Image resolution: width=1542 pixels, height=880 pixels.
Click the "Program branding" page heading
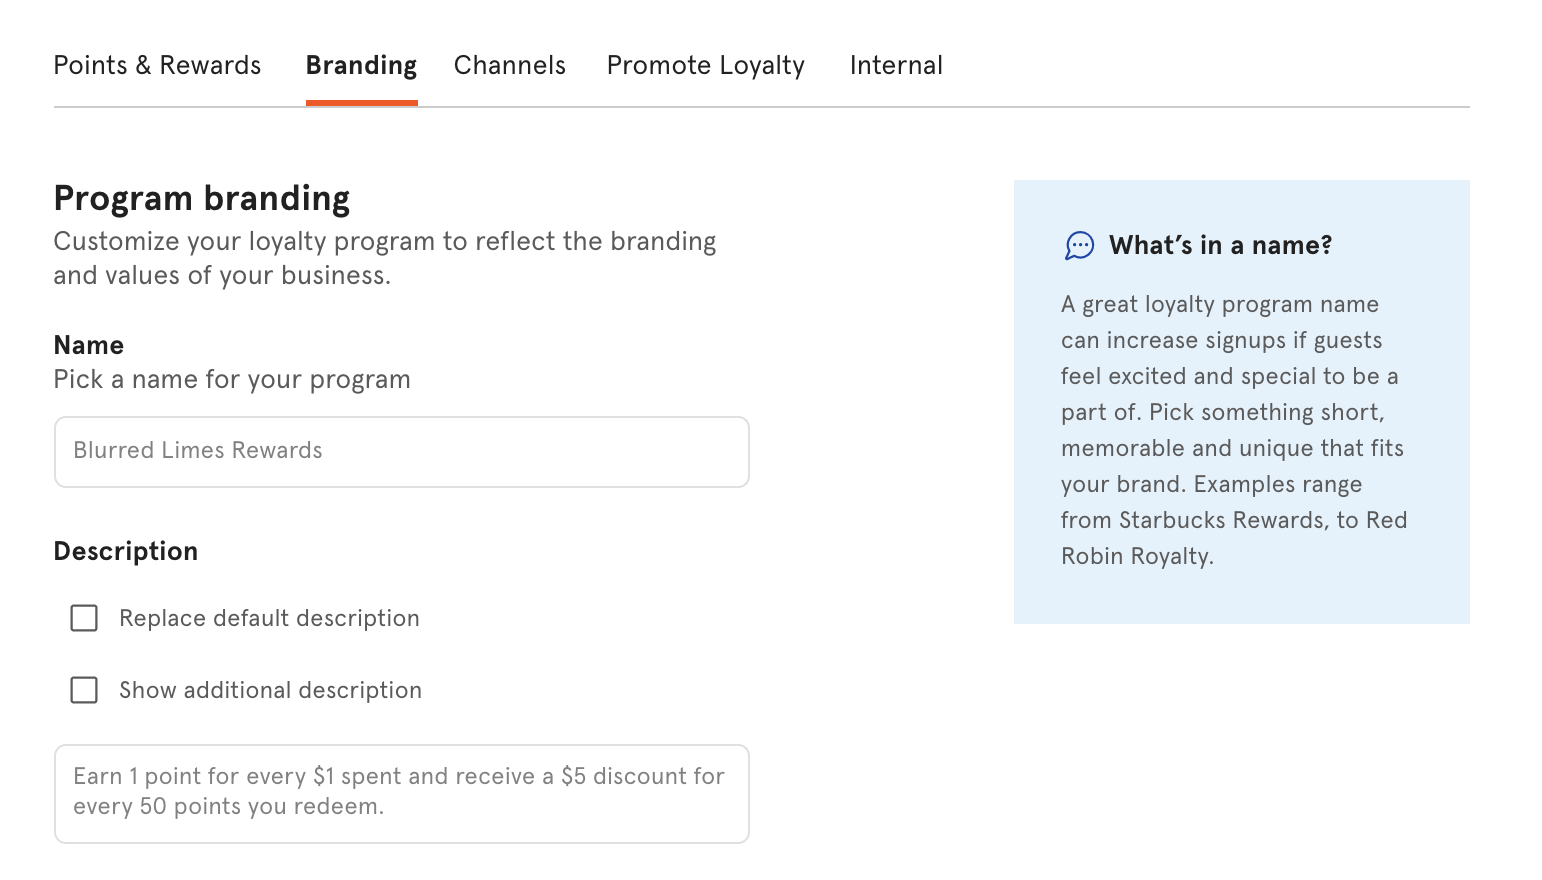click(202, 197)
